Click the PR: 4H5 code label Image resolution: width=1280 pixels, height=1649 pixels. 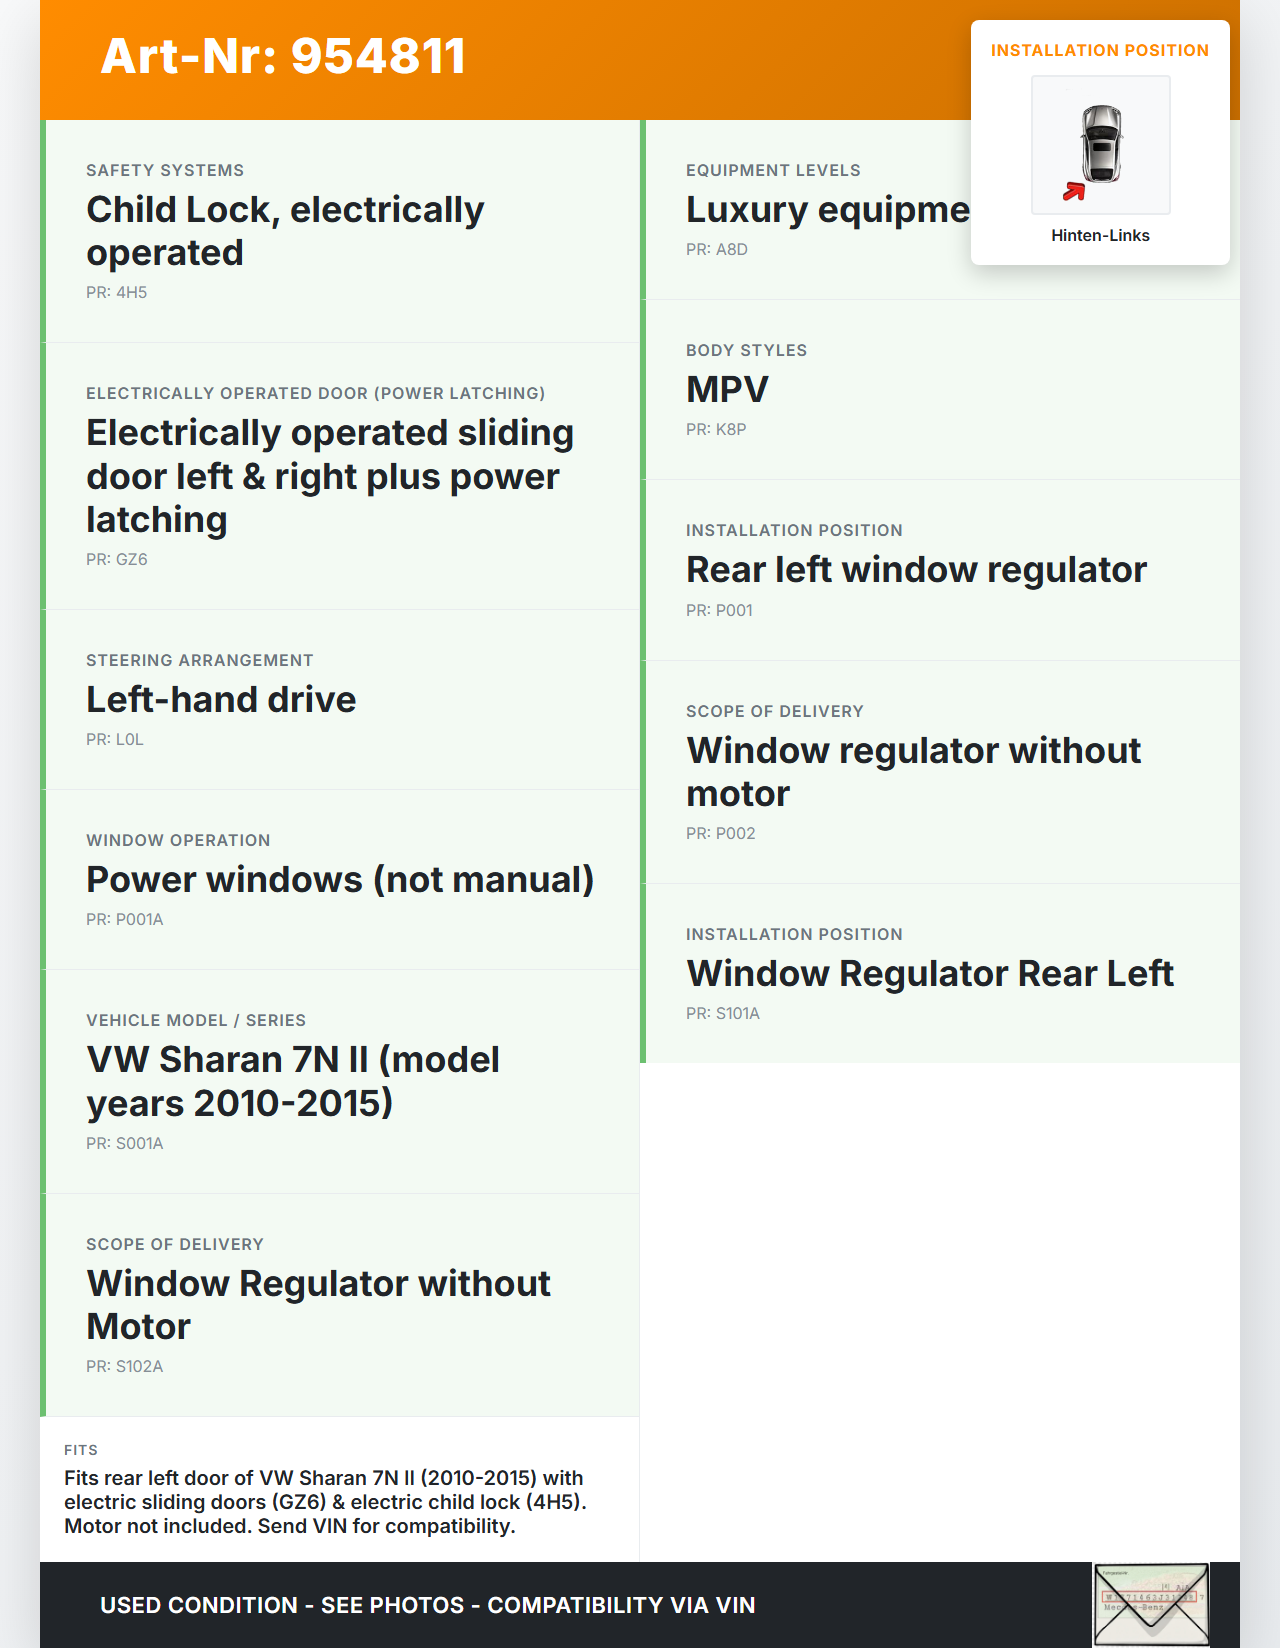(117, 293)
